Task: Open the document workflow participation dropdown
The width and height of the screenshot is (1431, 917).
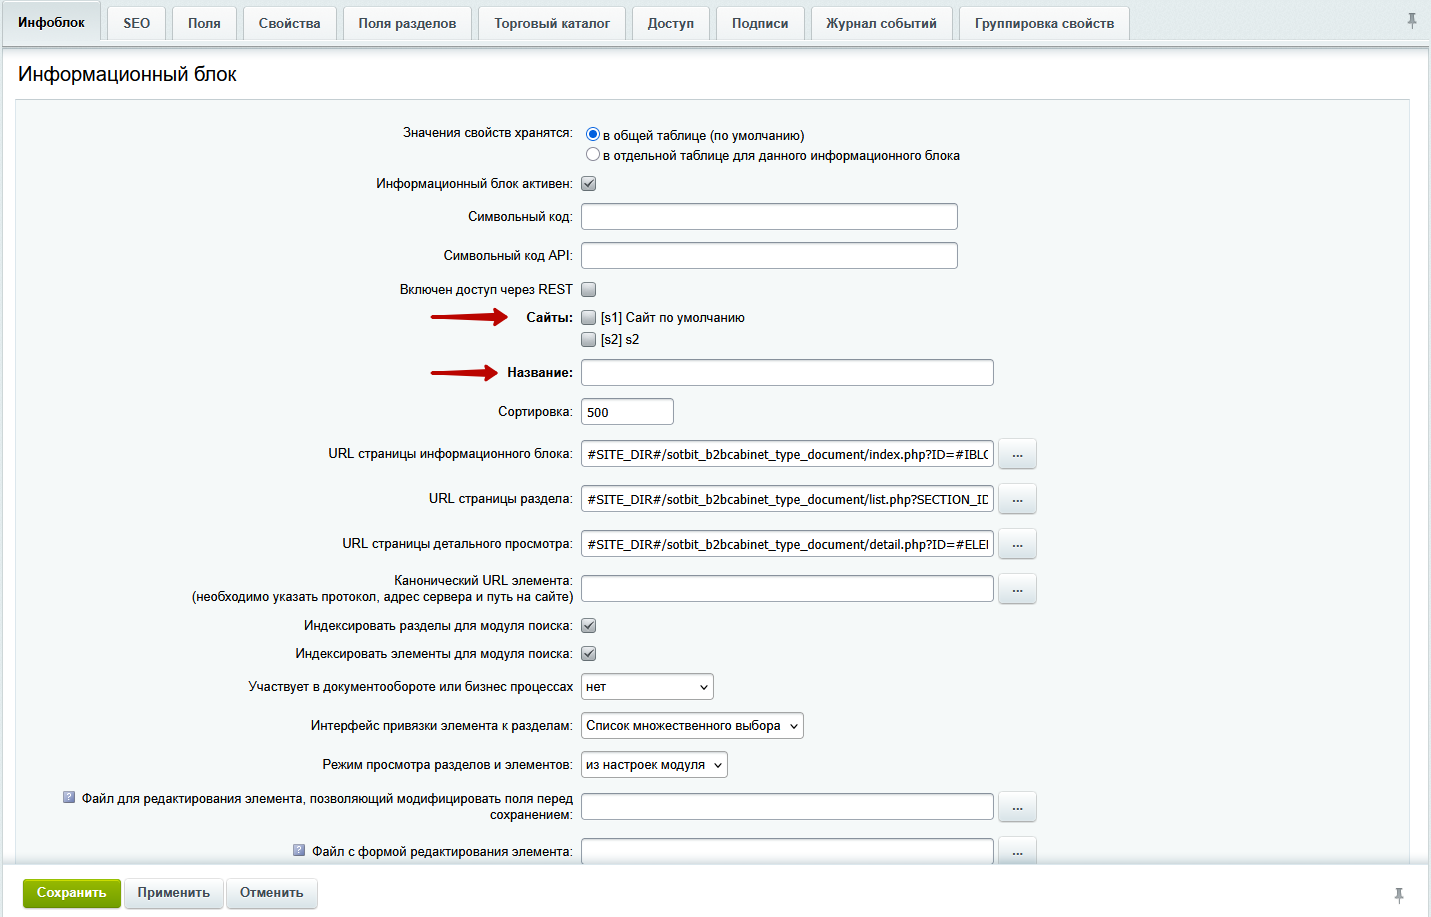Action: click(646, 686)
